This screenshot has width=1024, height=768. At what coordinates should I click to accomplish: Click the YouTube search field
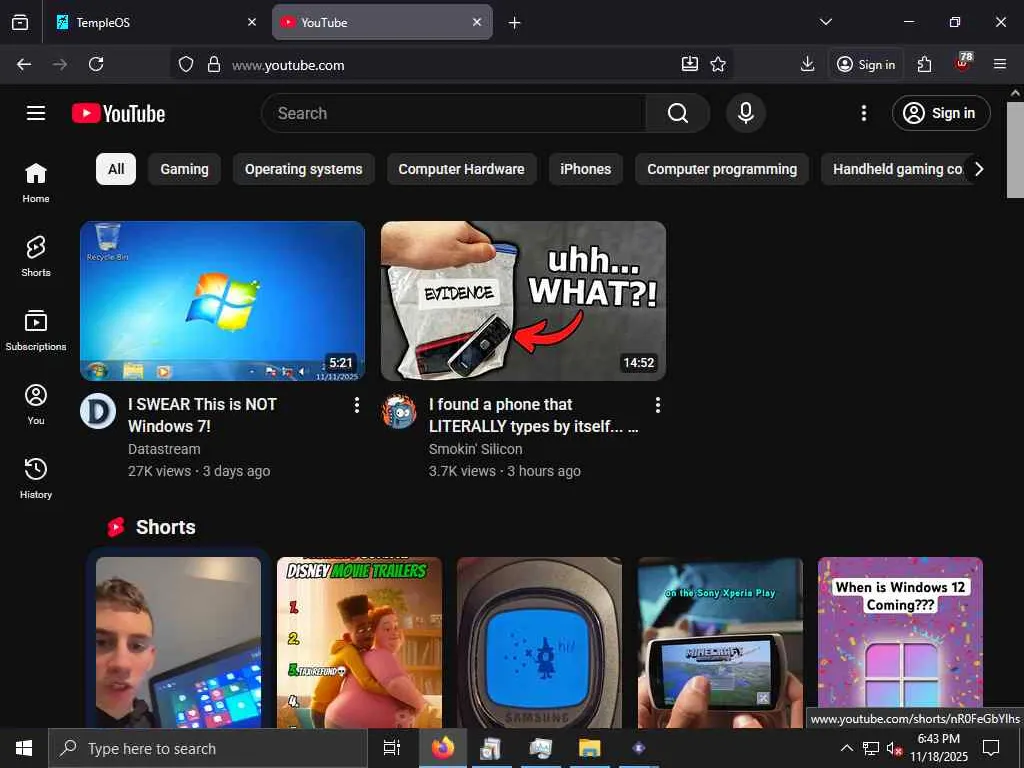click(x=453, y=113)
